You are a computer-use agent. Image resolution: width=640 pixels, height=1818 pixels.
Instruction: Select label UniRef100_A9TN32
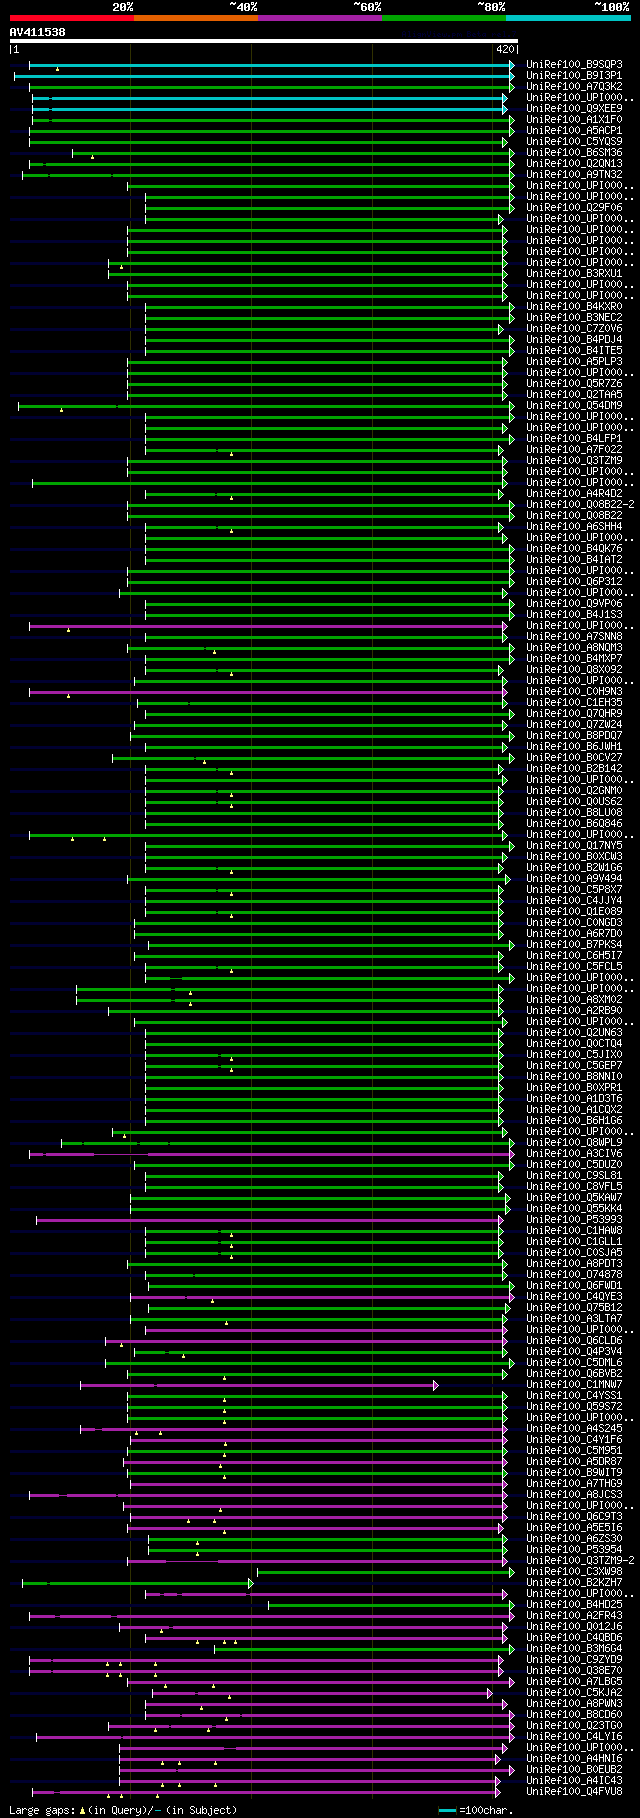pos(574,174)
